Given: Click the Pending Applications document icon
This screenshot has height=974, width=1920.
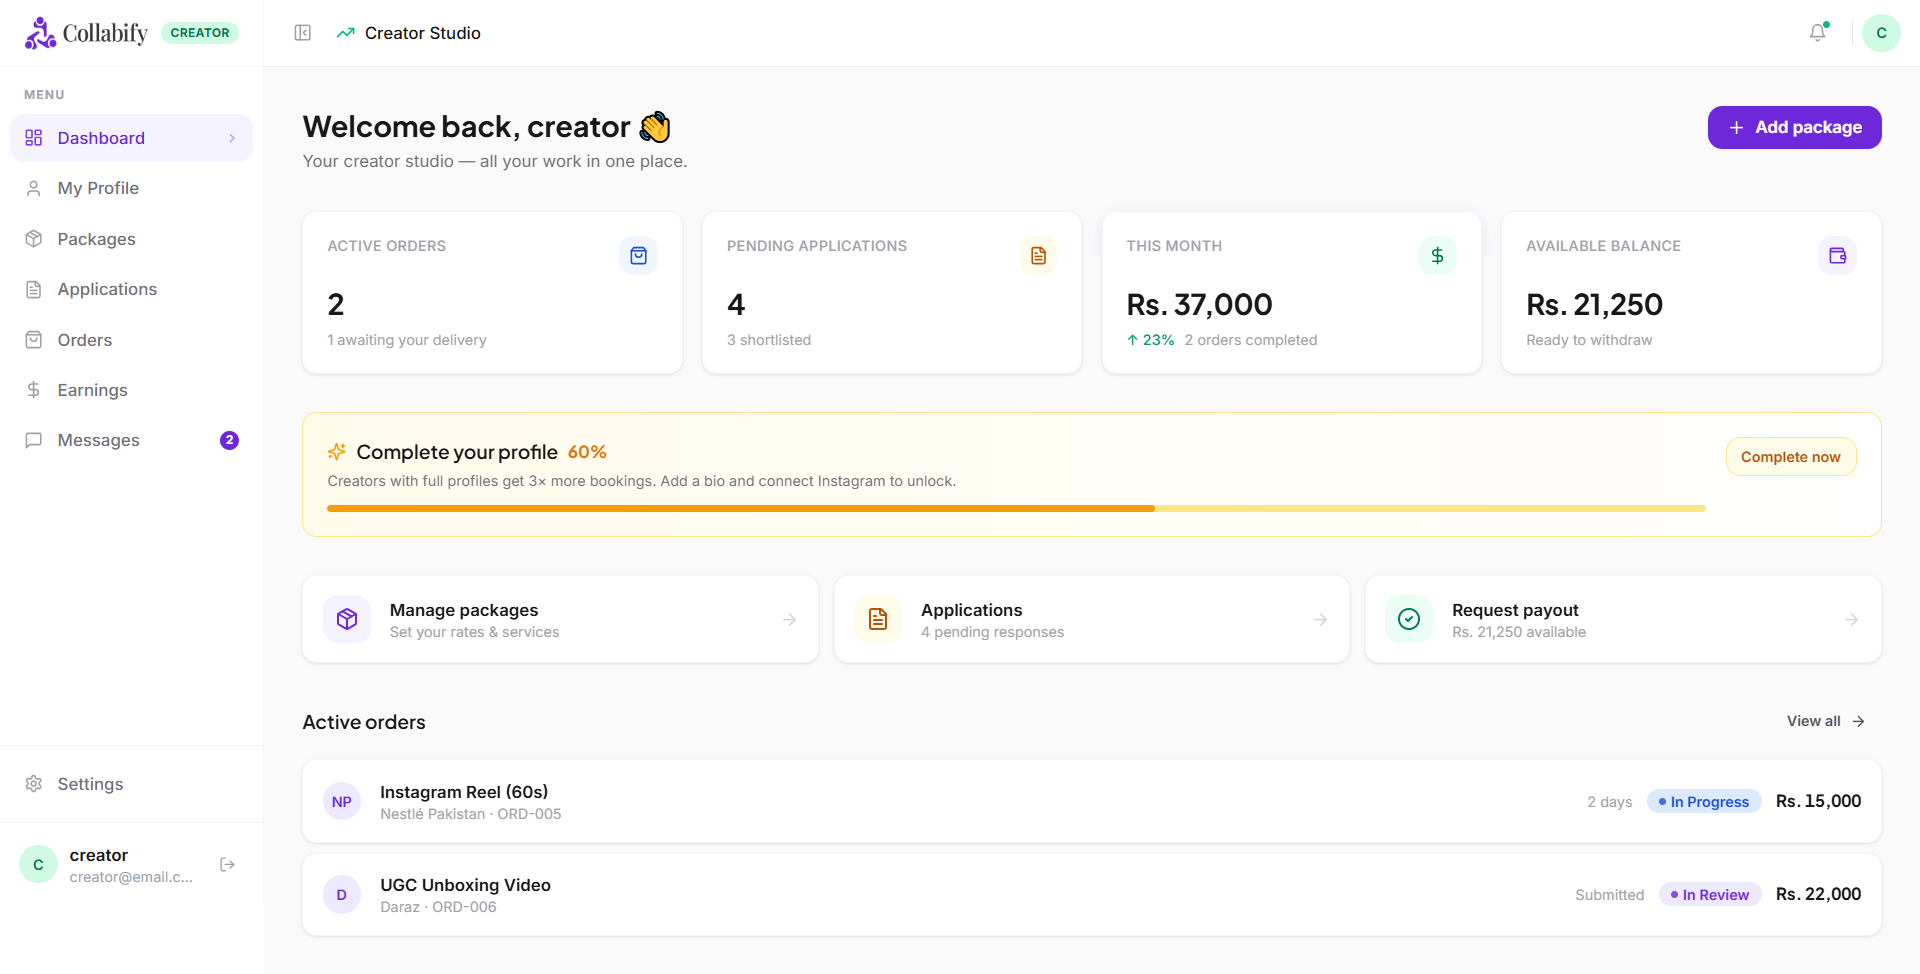Looking at the screenshot, I should coord(1038,256).
